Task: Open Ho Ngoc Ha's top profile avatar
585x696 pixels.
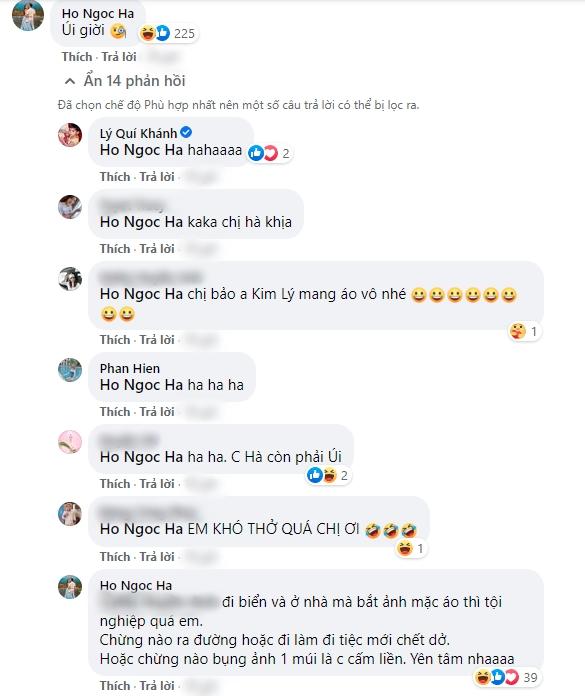Action: pos(28,15)
